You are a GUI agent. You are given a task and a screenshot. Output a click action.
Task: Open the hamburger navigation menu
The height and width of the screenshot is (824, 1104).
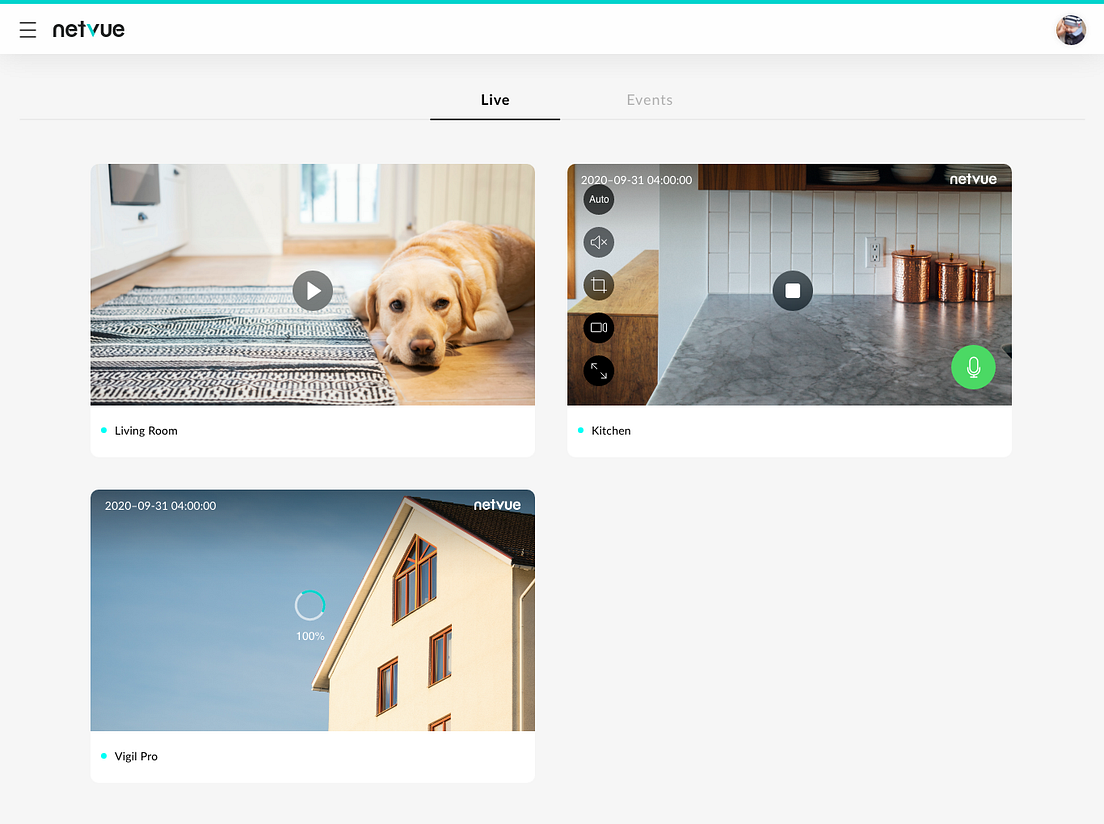pyautogui.click(x=28, y=30)
